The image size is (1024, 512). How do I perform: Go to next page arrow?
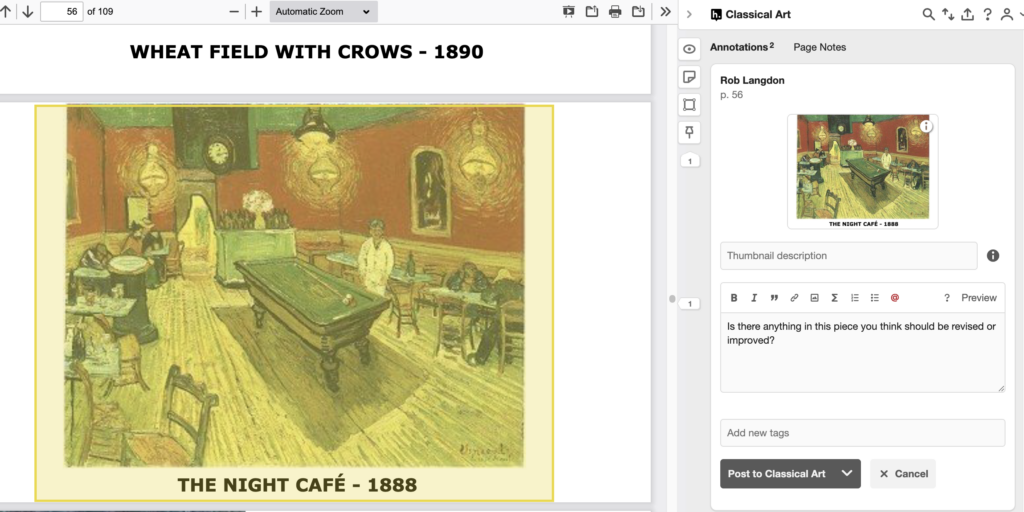pyautogui.click(x=27, y=11)
